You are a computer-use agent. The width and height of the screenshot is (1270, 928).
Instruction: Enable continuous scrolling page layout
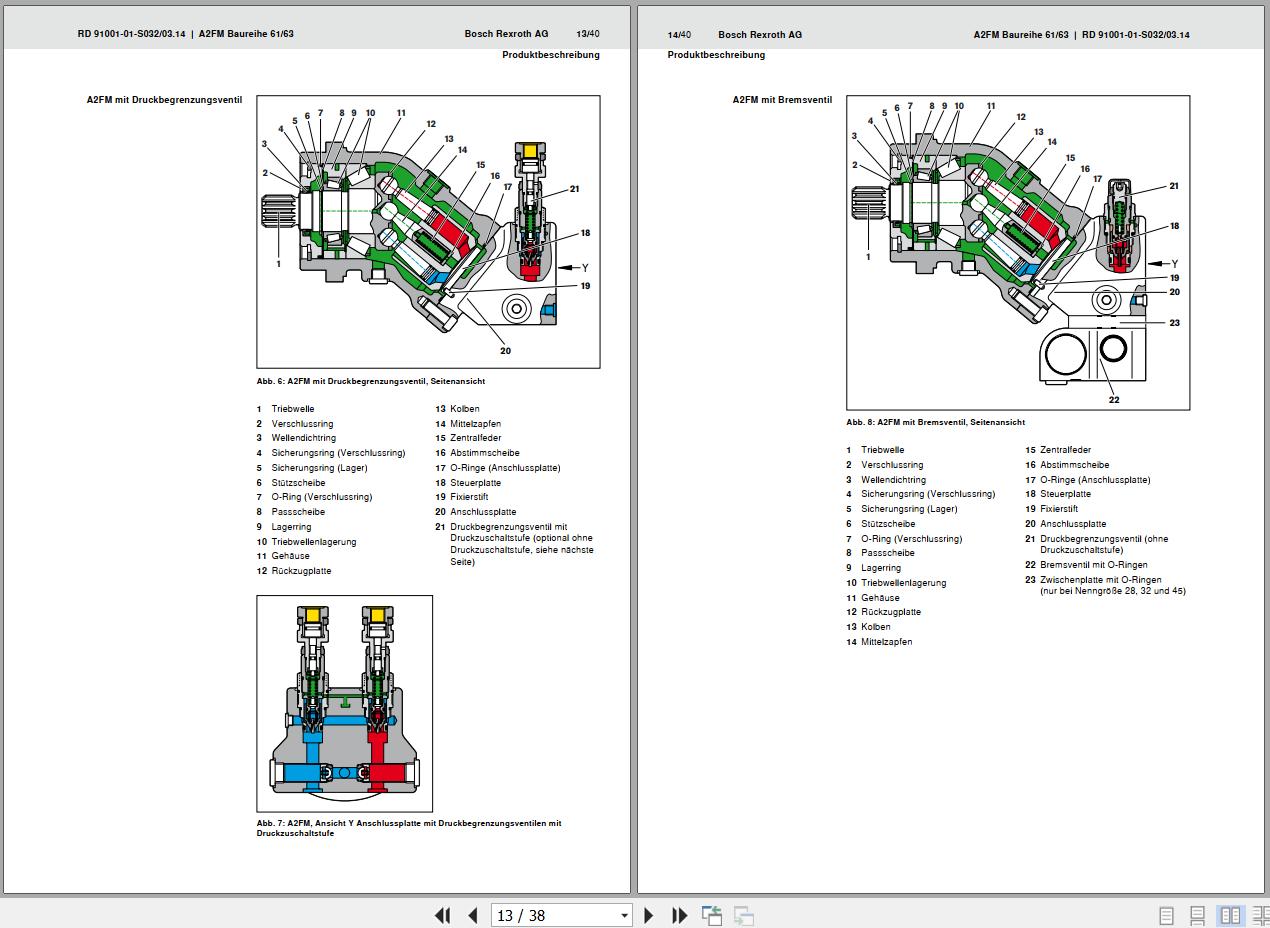click(x=1197, y=915)
